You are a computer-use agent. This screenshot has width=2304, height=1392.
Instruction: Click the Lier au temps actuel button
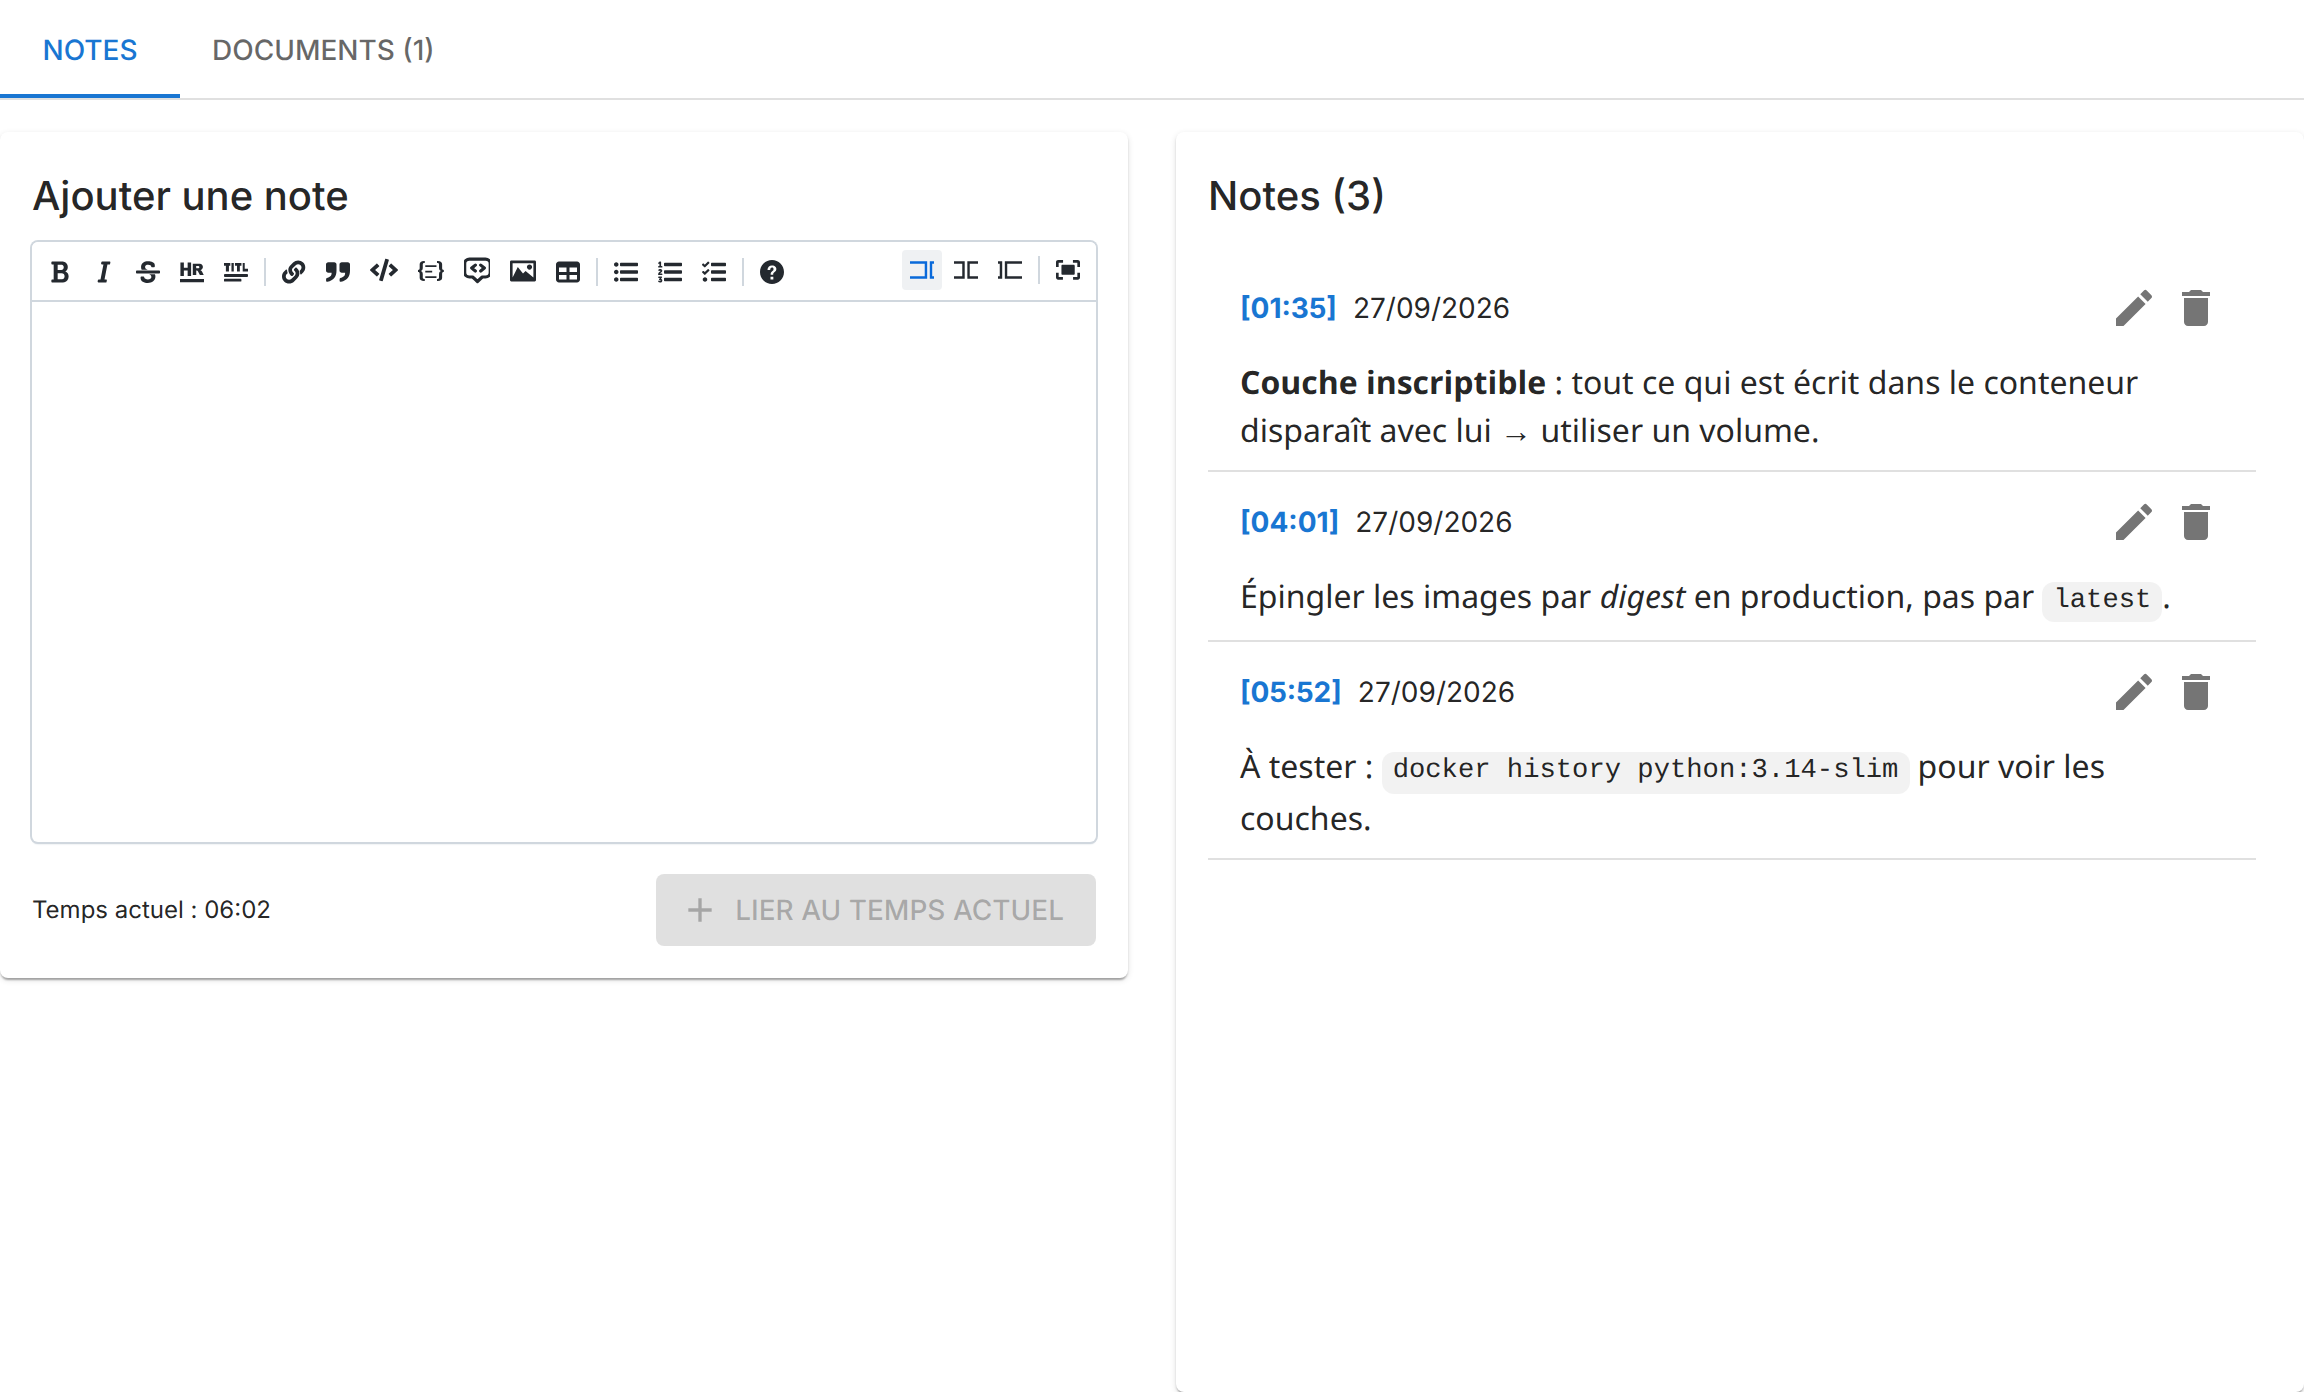pyautogui.click(x=876, y=910)
